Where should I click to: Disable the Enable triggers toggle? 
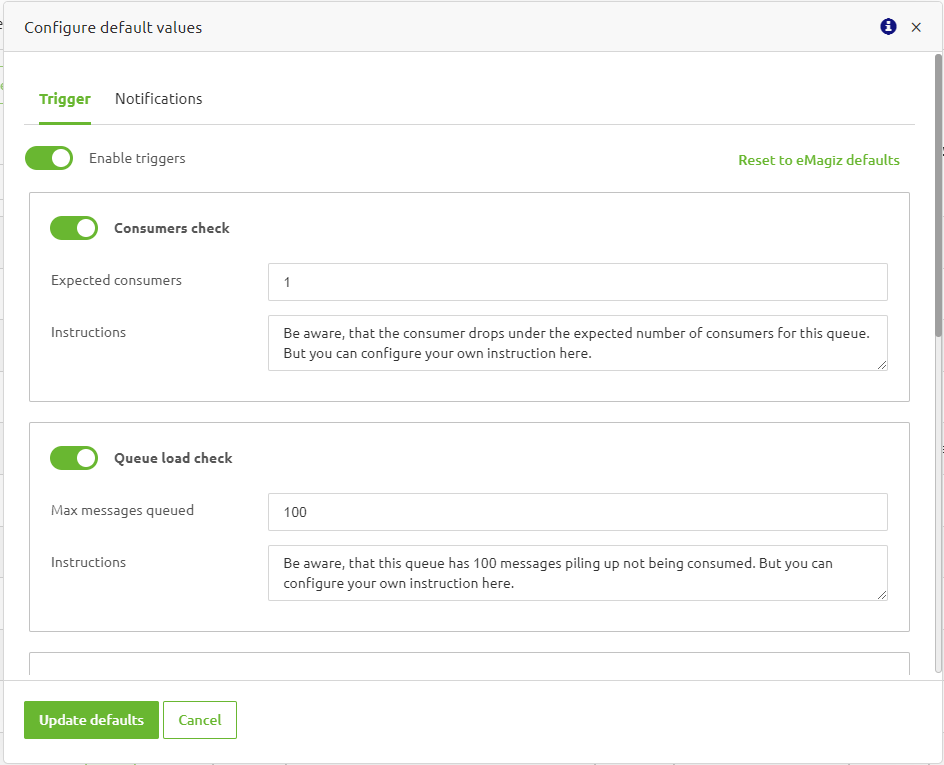tap(48, 158)
